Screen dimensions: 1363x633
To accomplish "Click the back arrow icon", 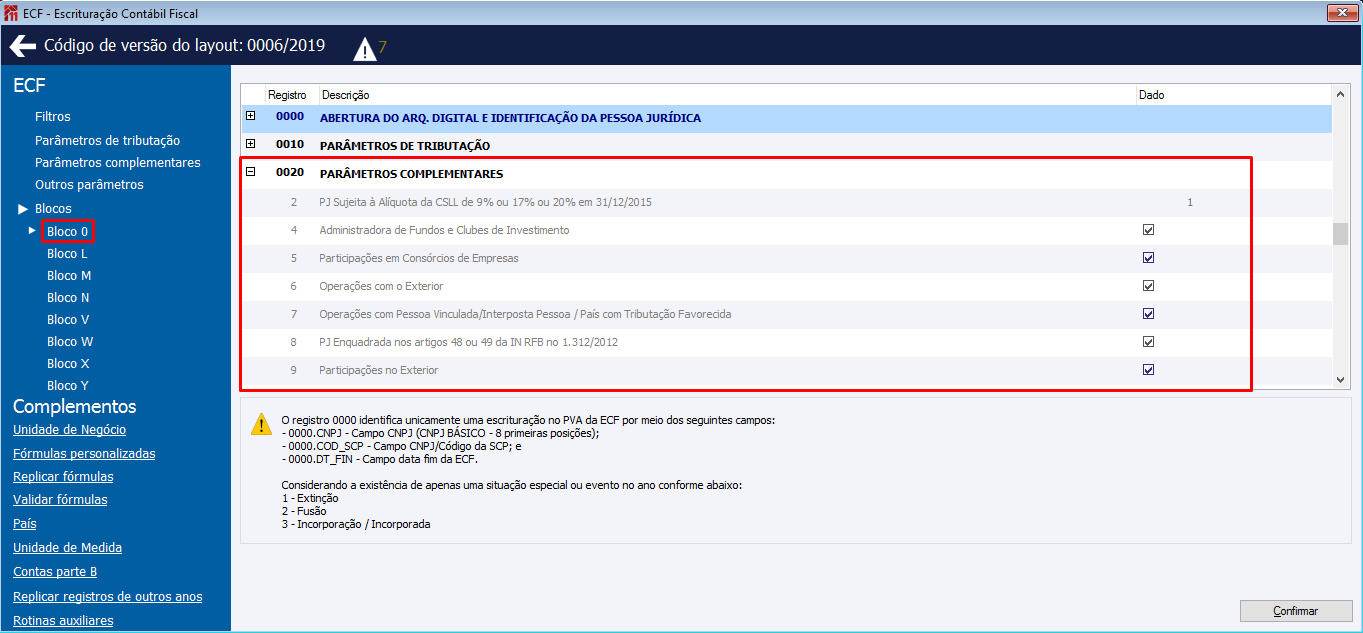I will (x=23, y=47).
